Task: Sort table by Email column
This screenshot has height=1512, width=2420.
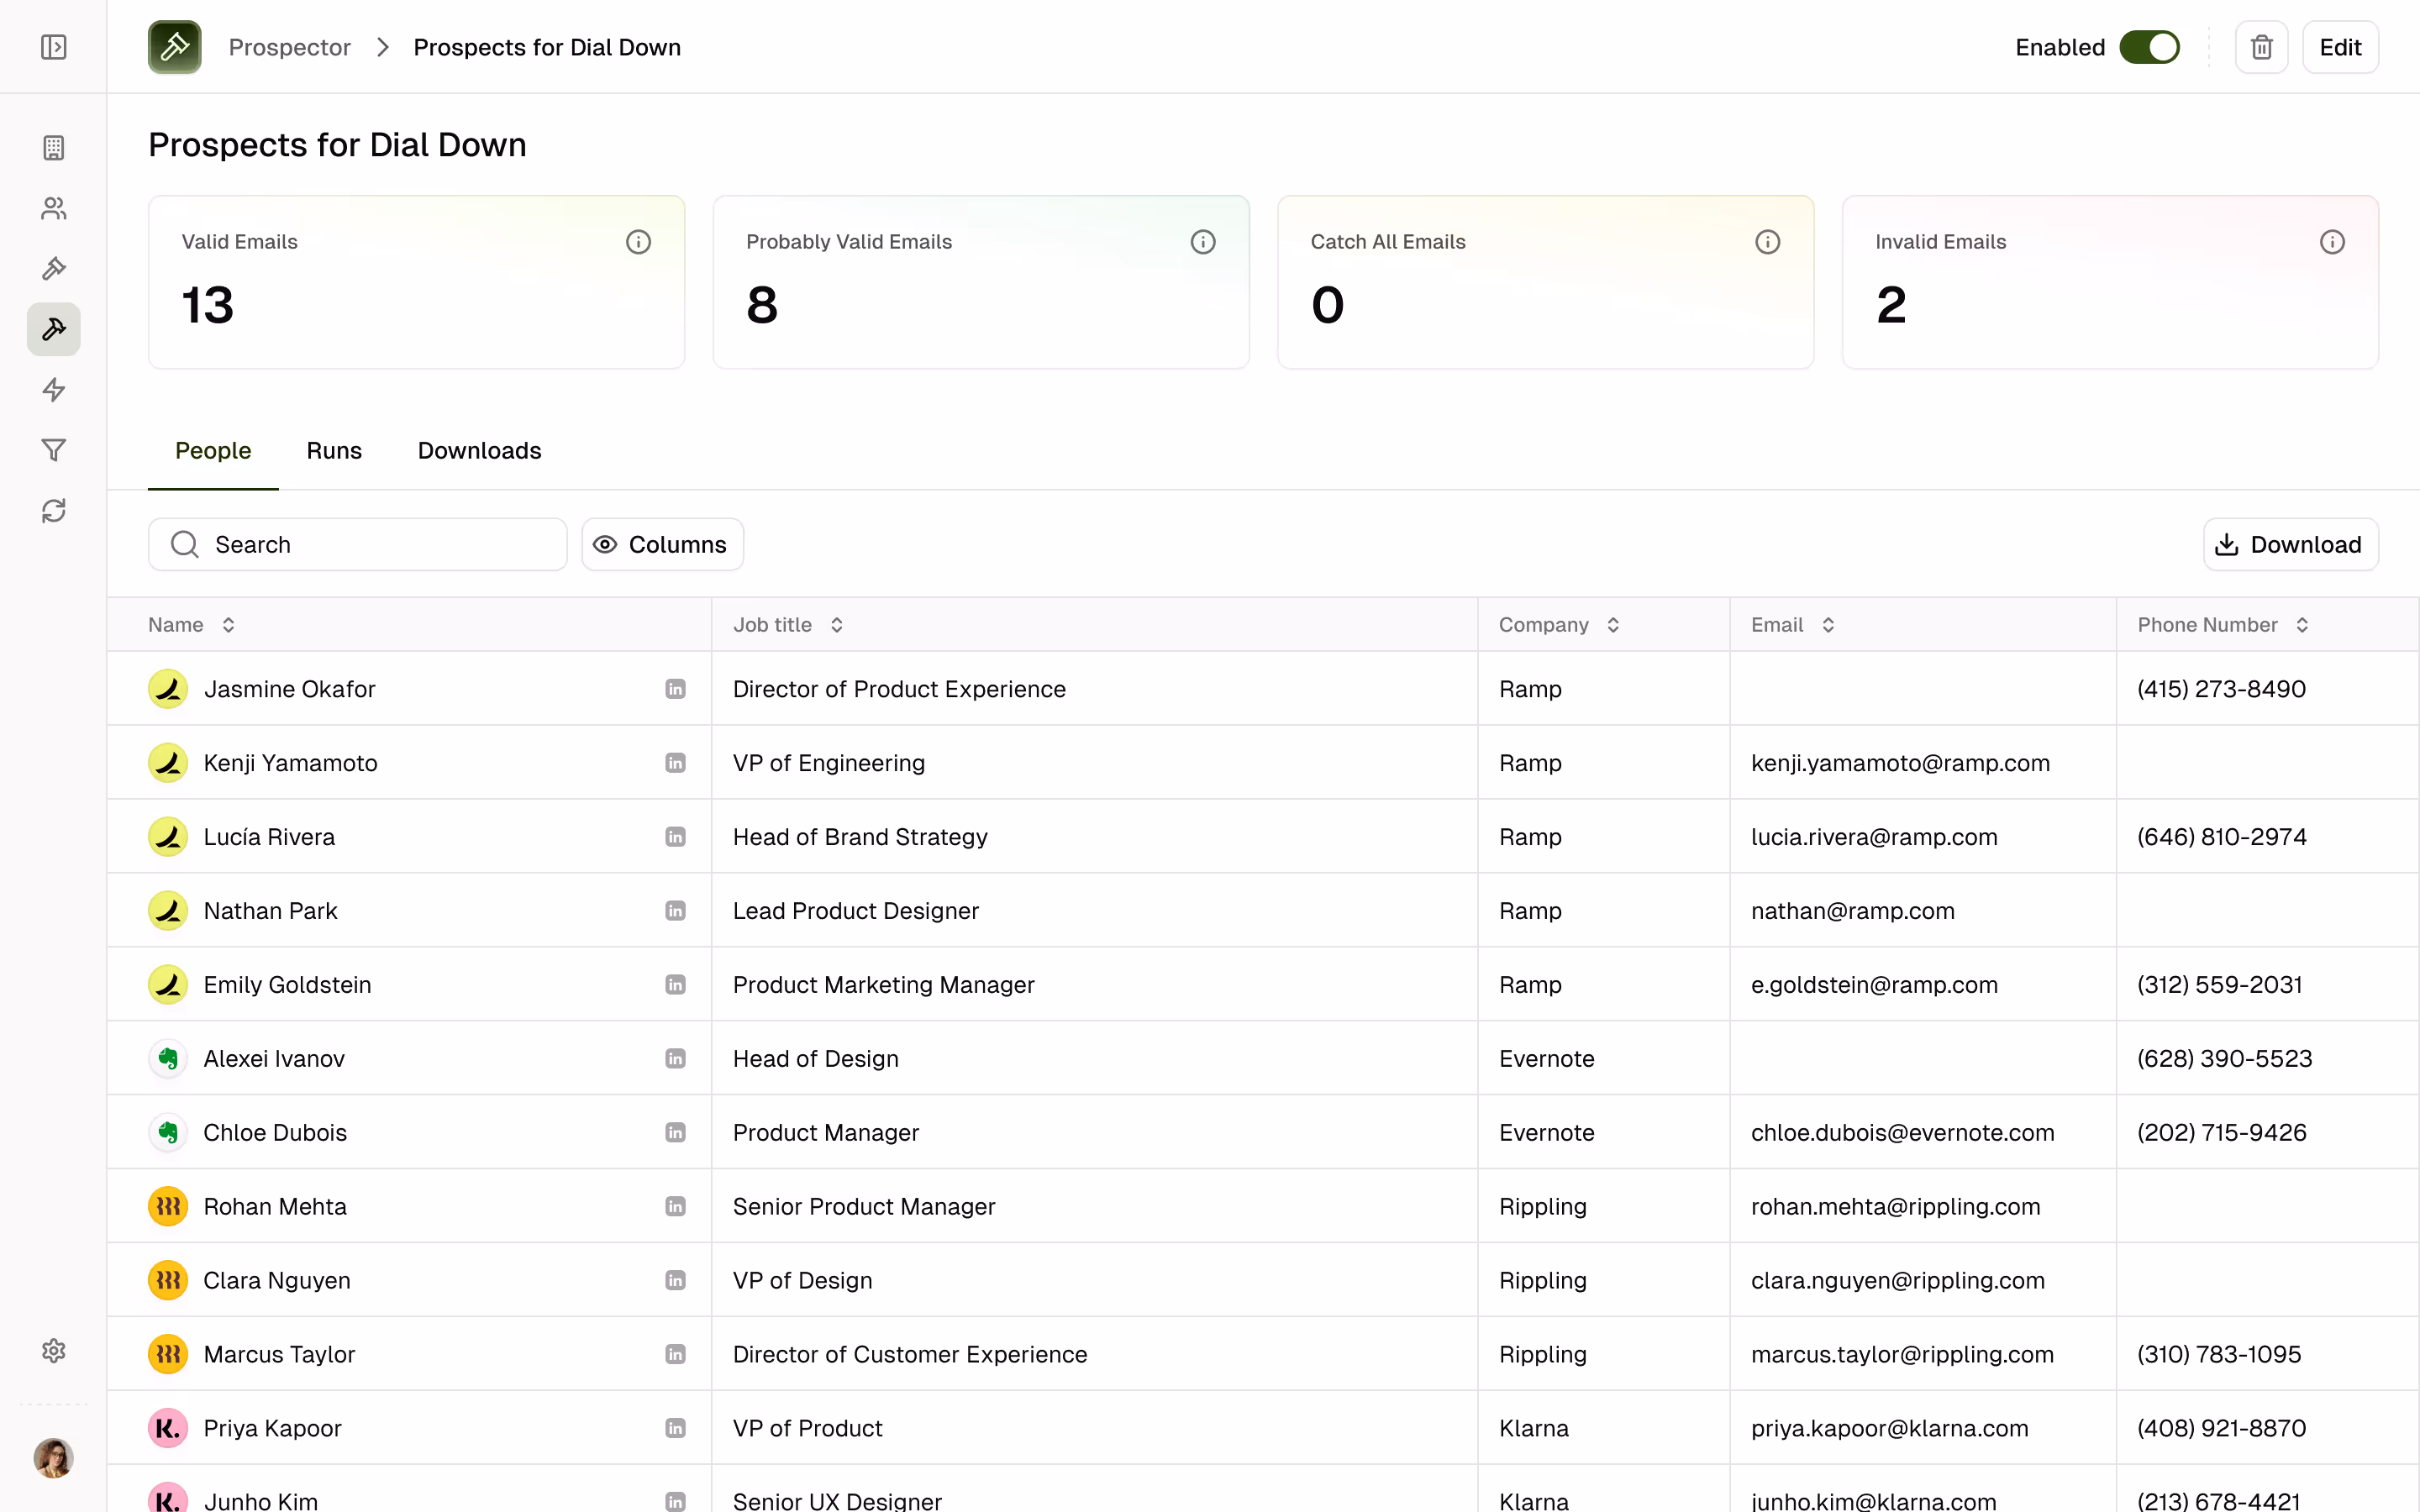Action: point(1828,625)
